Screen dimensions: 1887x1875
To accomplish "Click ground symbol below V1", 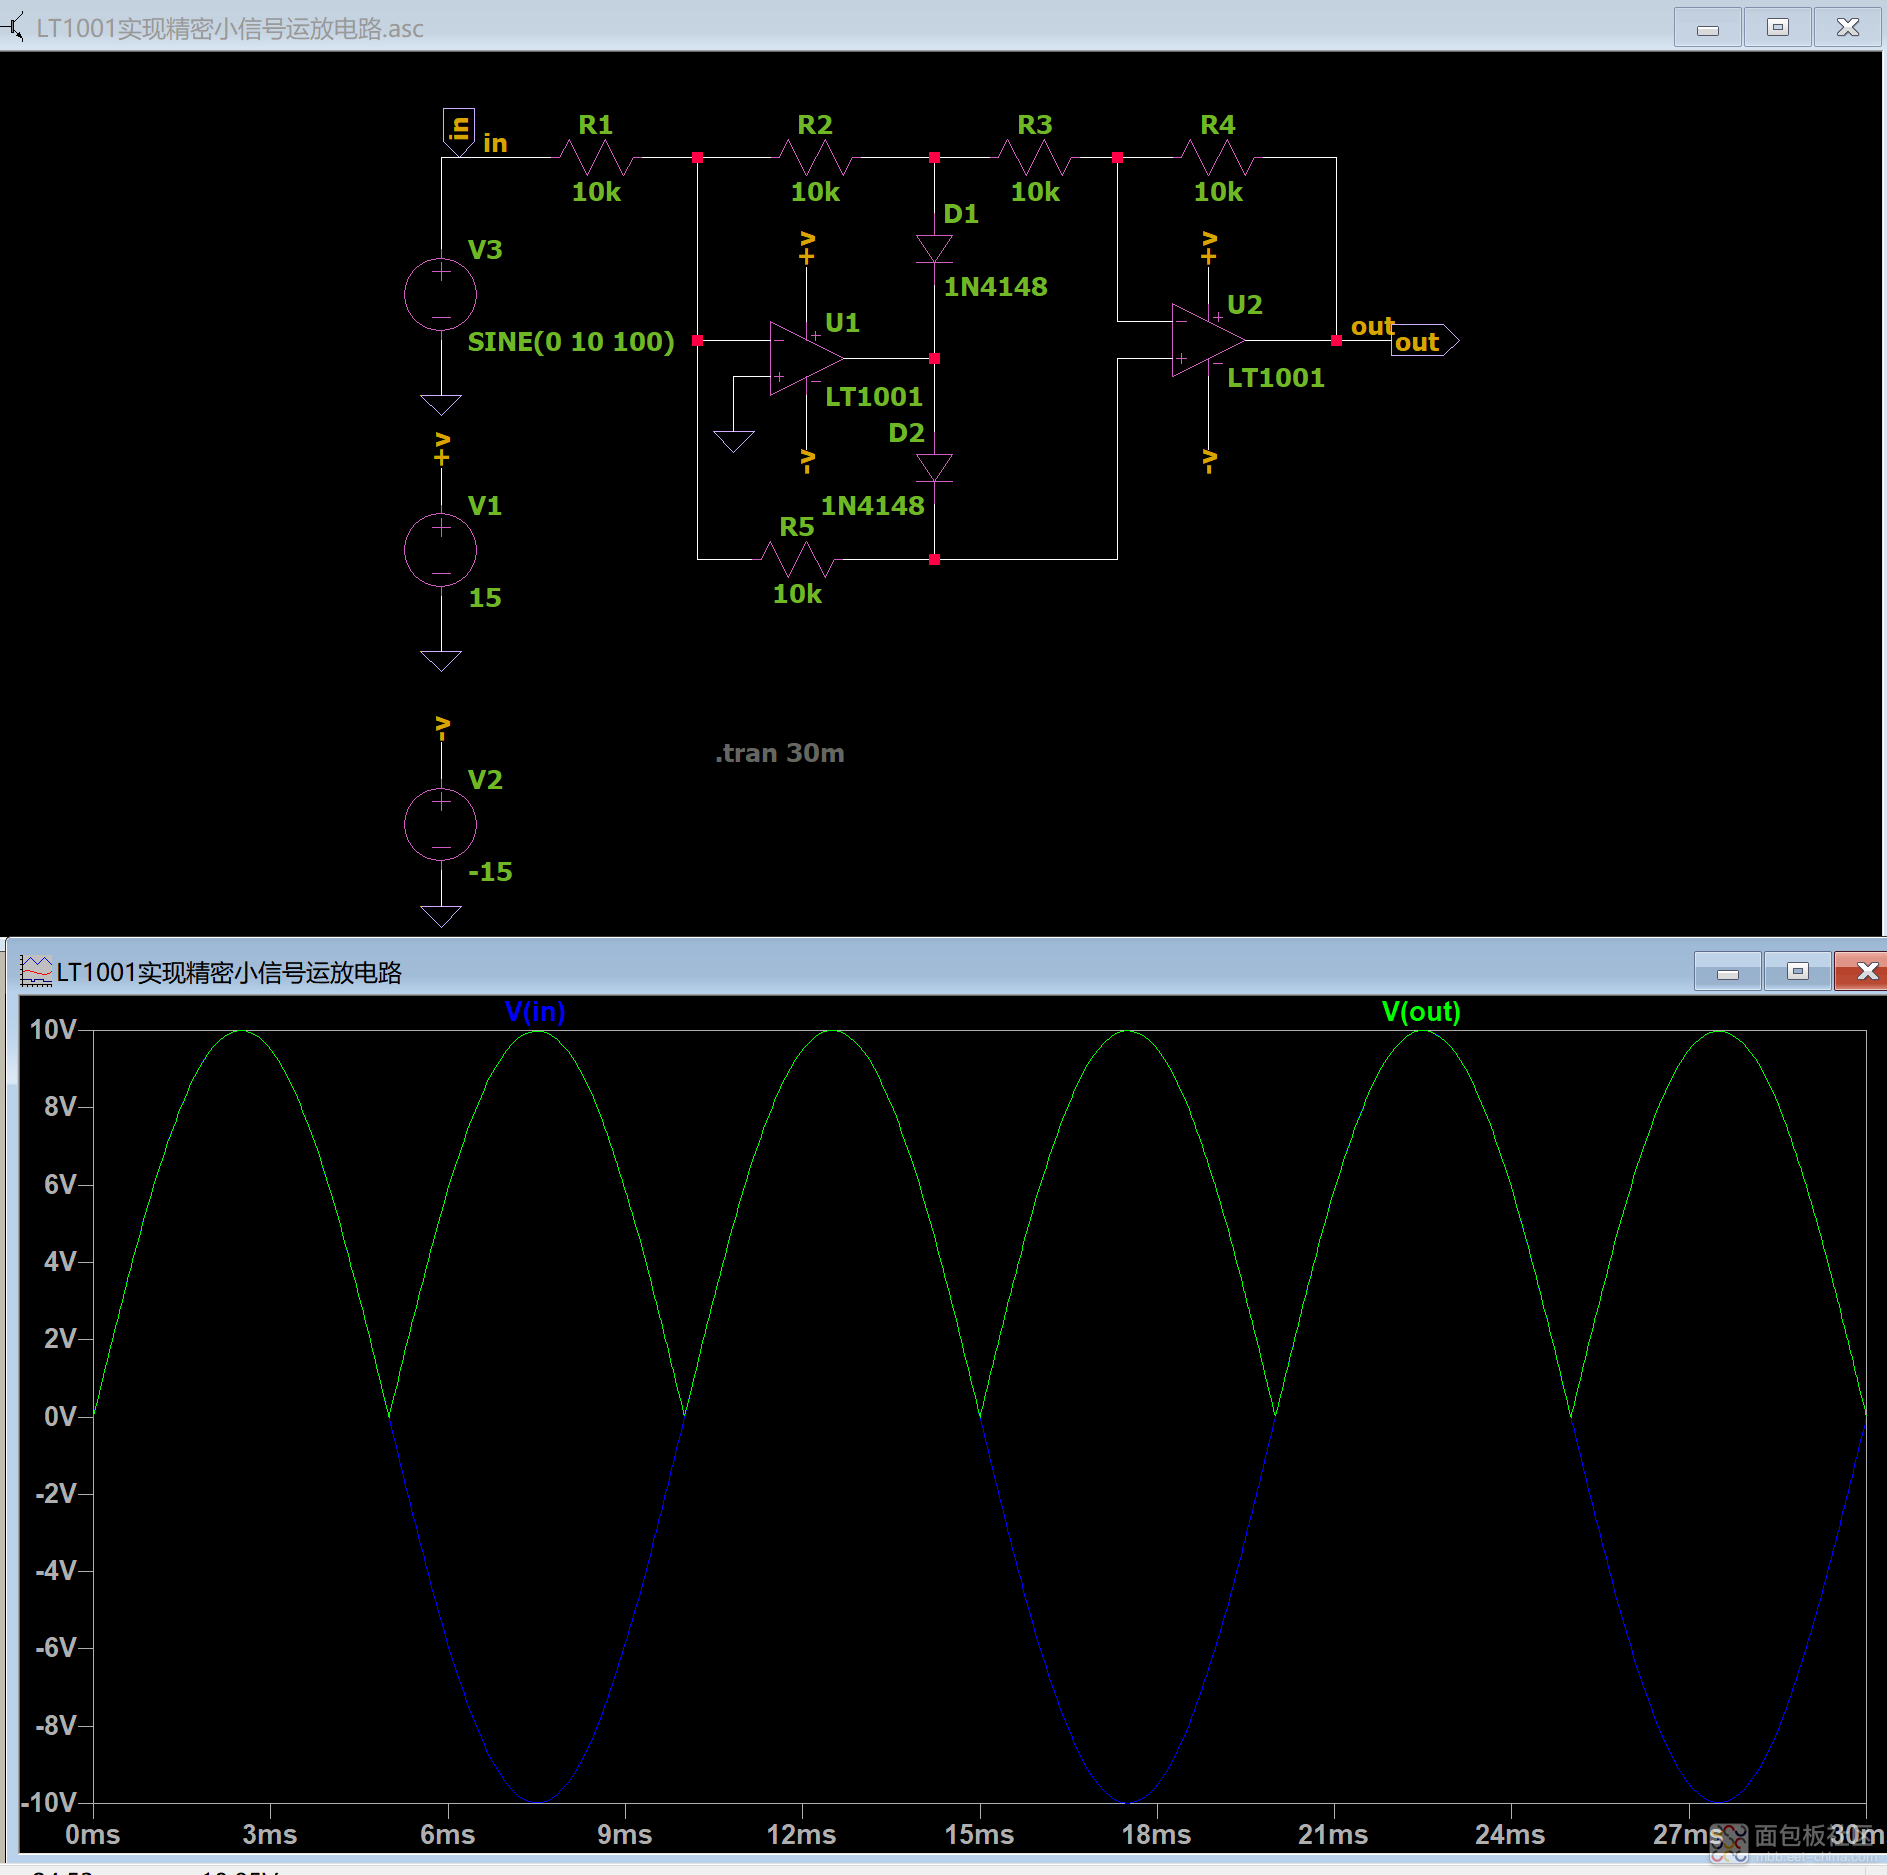I will coord(440,661).
